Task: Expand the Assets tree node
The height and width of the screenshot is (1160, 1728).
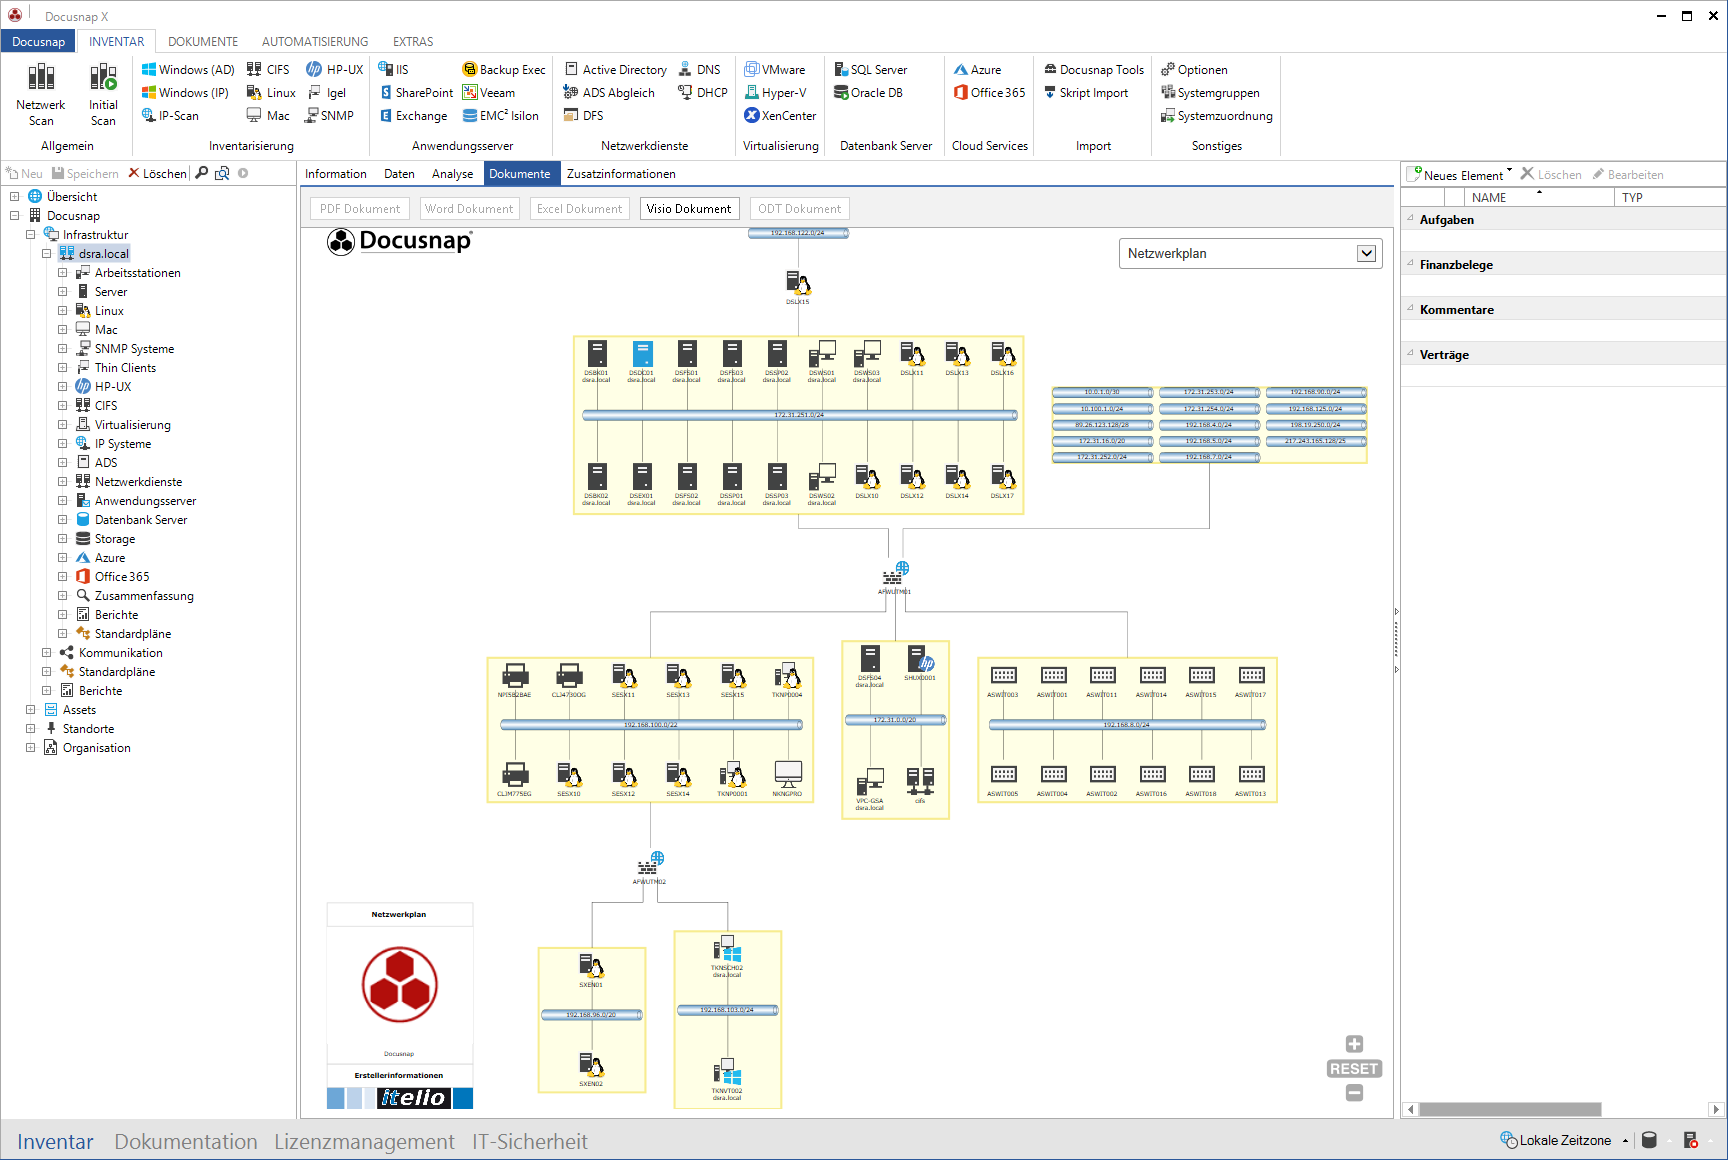Action: pyautogui.click(x=31, y=709)
